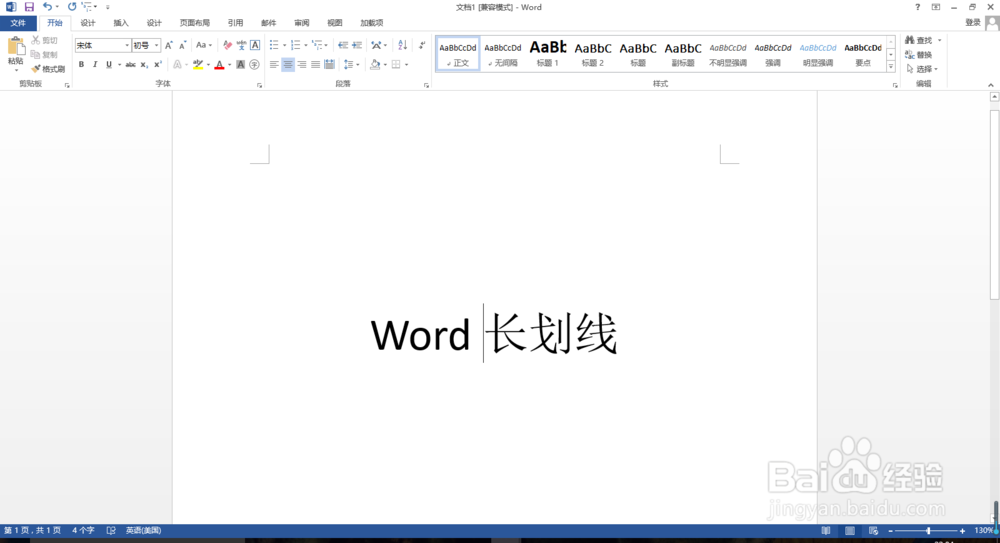This screenshot has height=543, width=1000.
Task: Open the Select (选择) dropdown
Action: click(922, 69)
